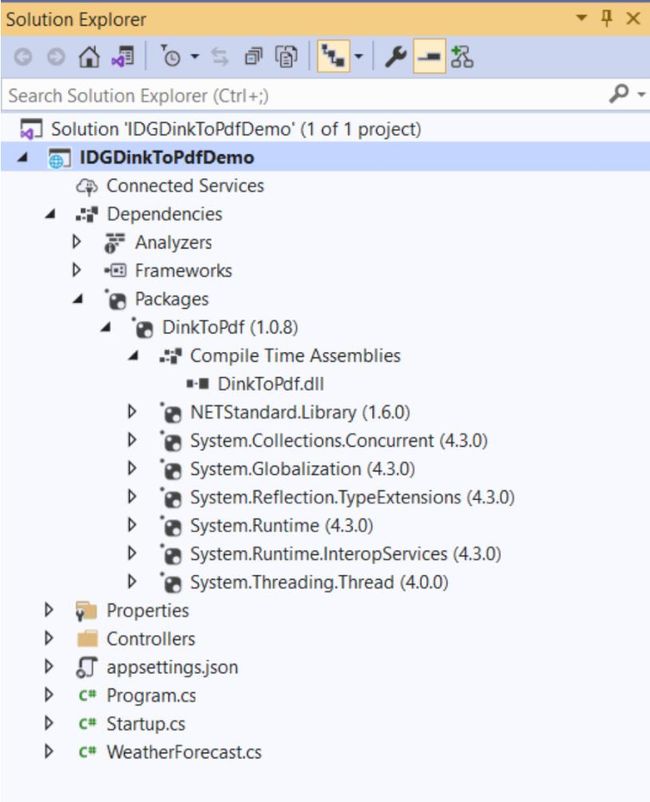650x802 pixels.
Task: Select System.Globalization (4.3.0) package
Action: pyautogui.click(x=302, y=469)
